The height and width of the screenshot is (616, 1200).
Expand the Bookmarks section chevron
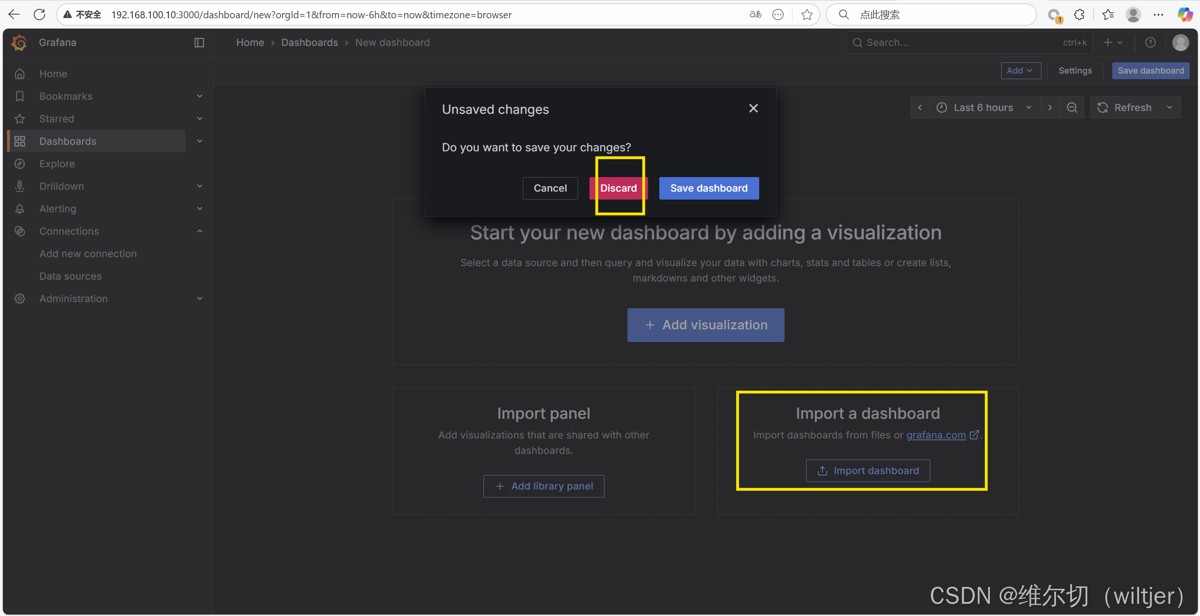pos(199,96)
